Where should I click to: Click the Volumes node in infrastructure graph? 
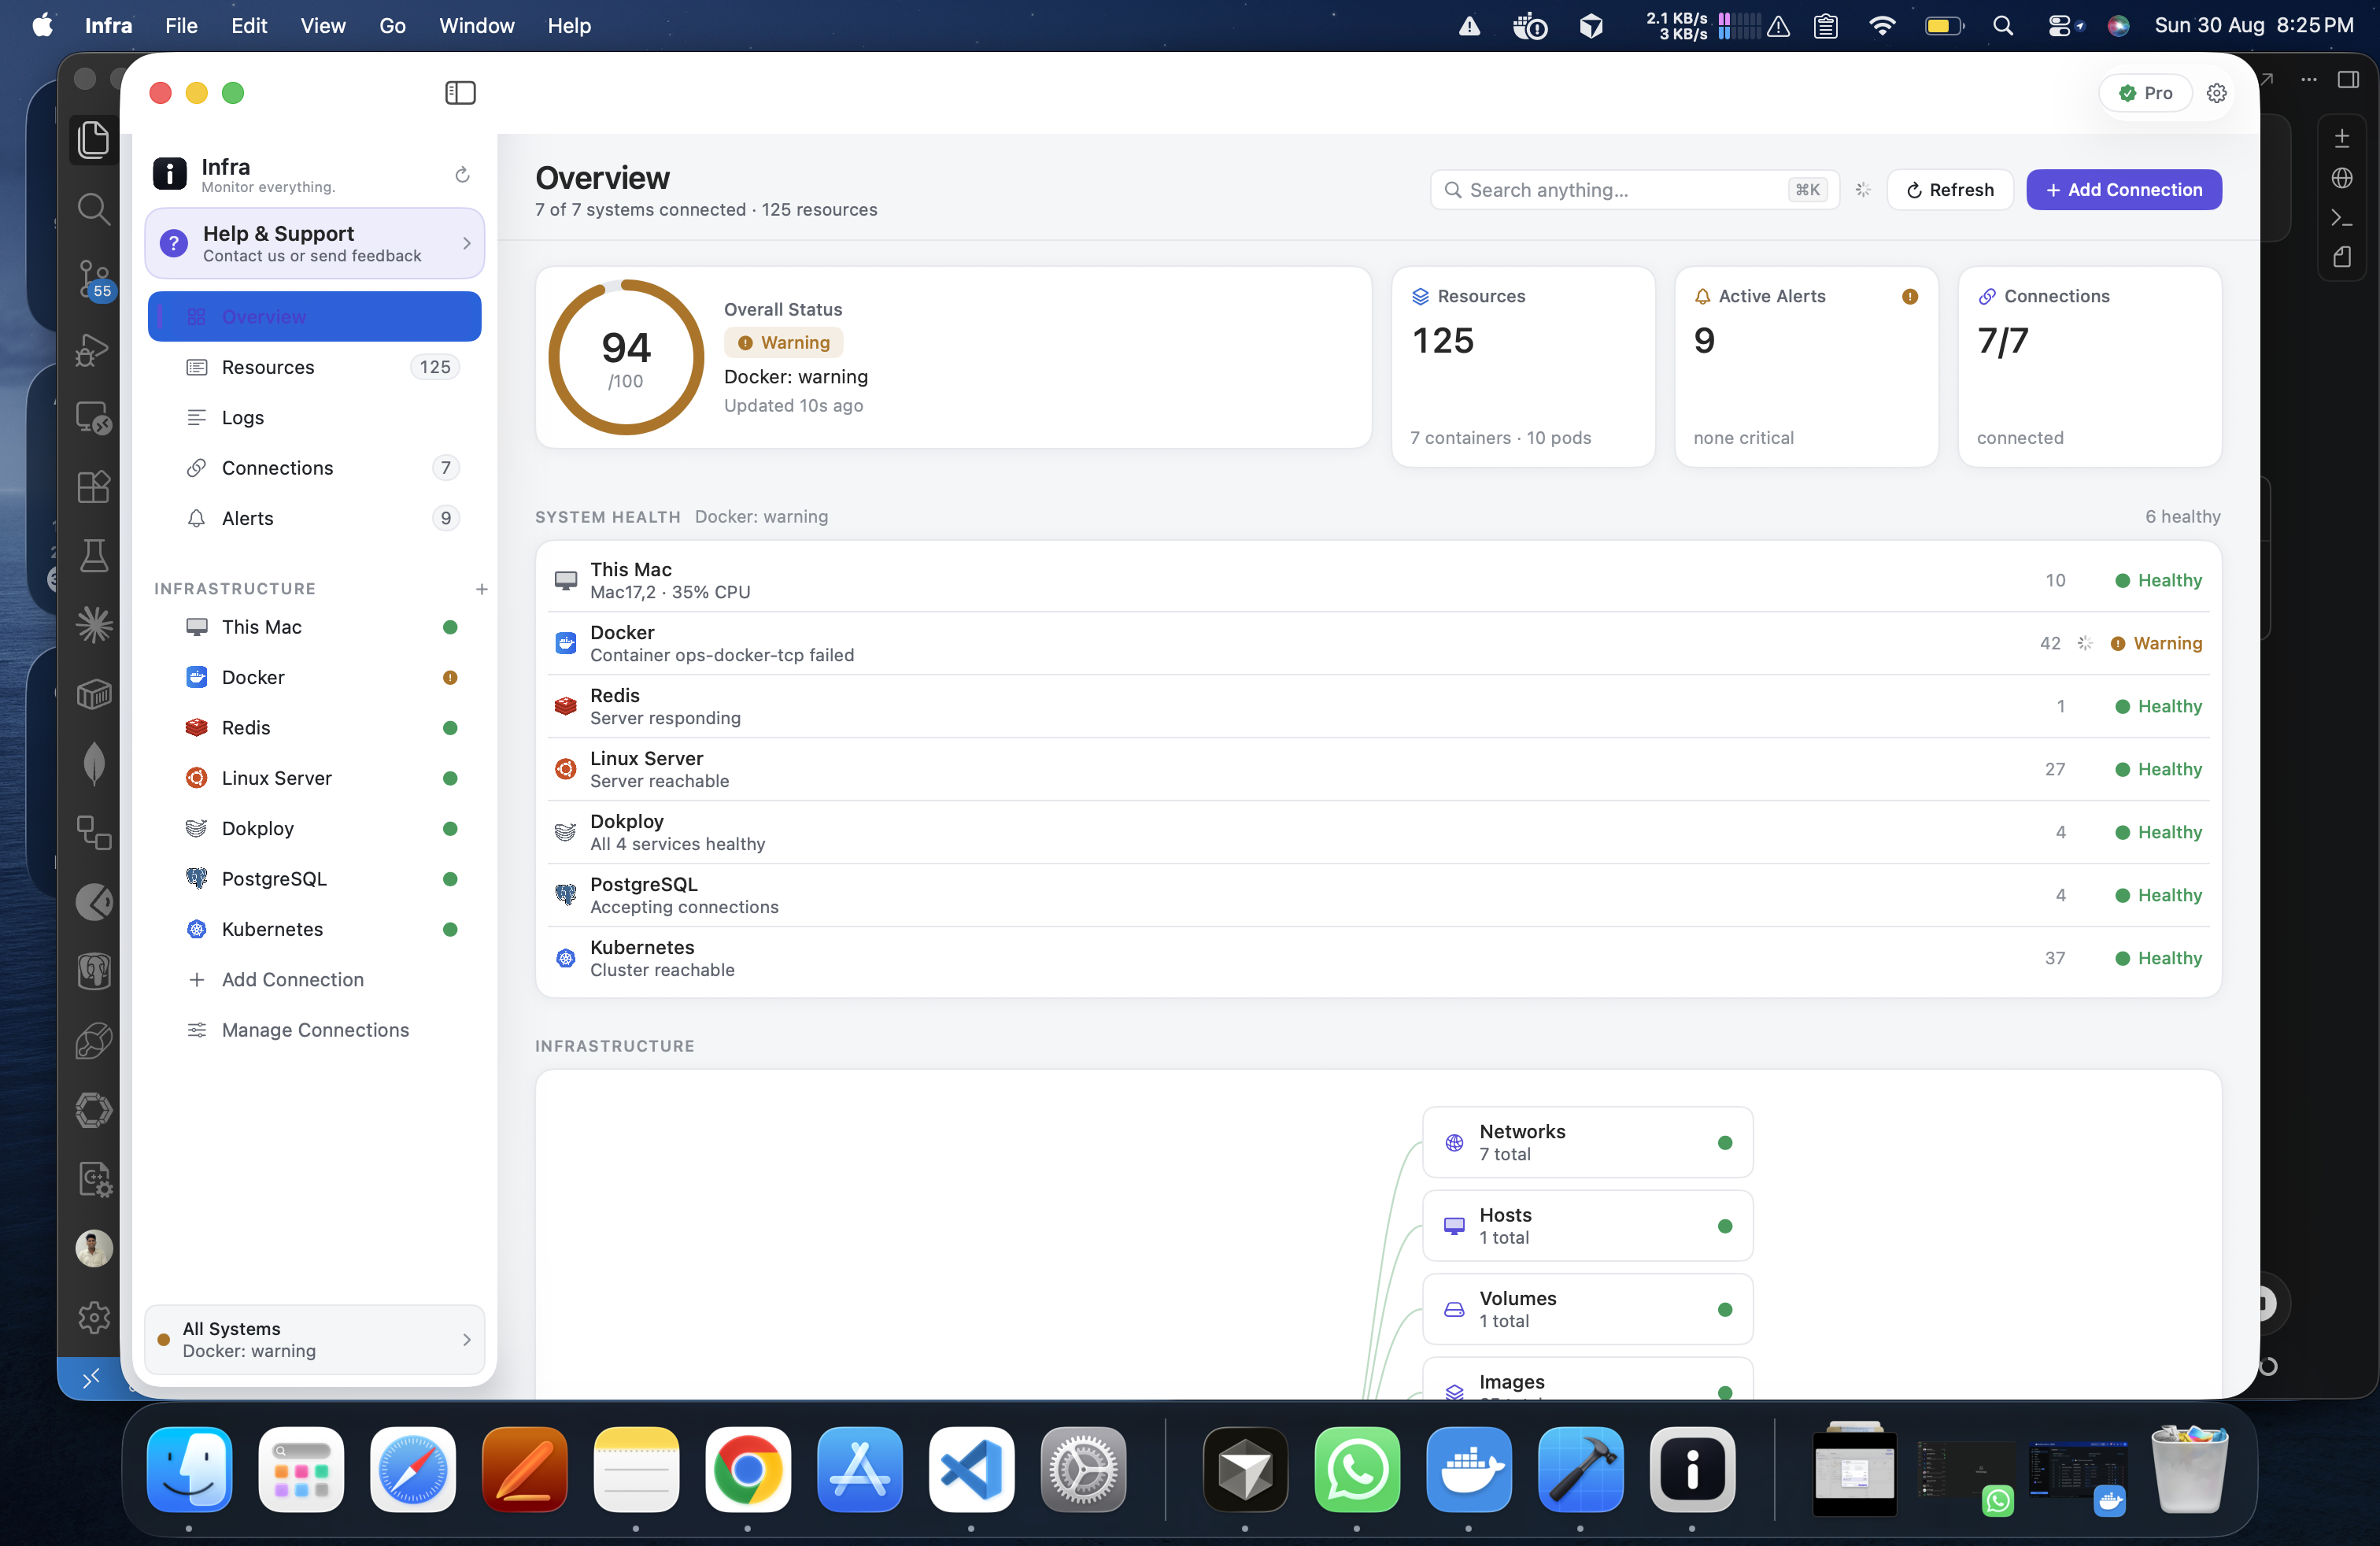1587,1309
